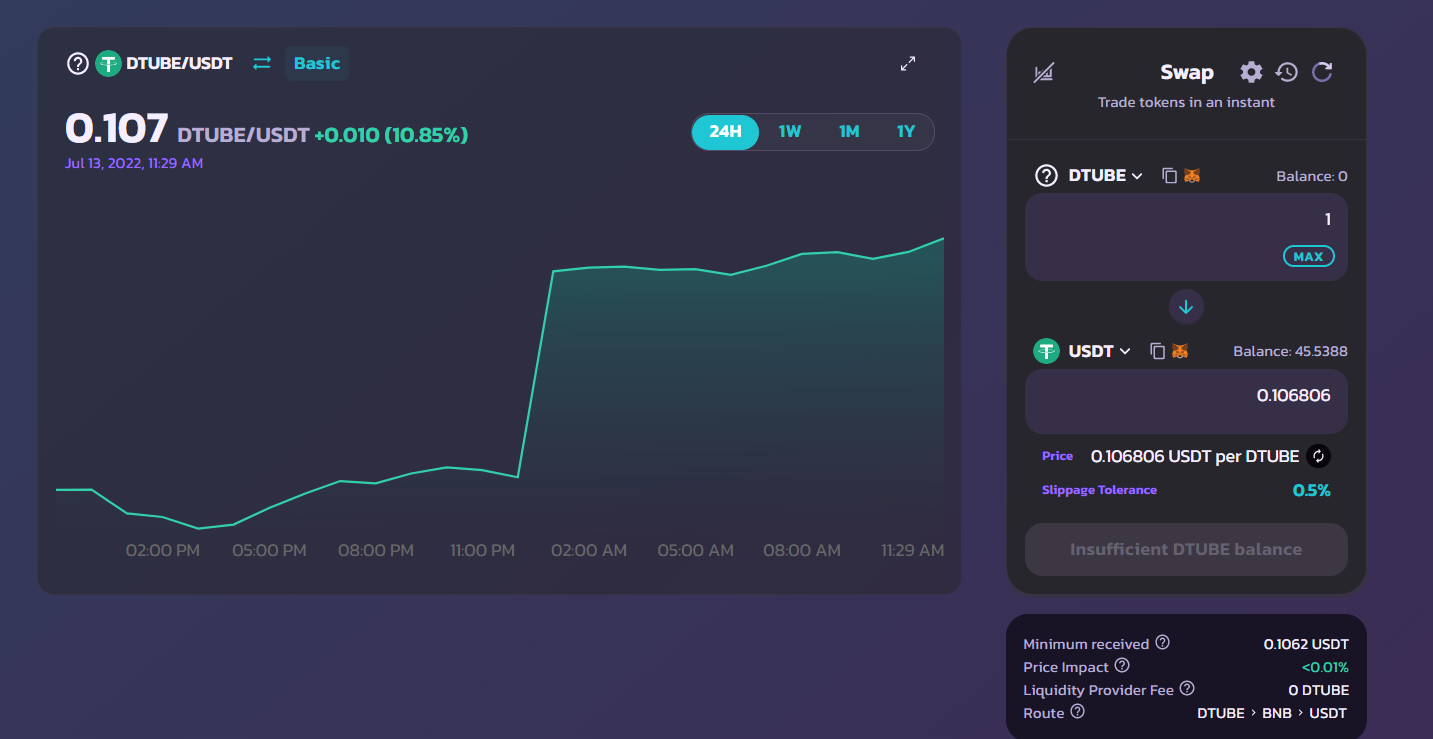Open USDT token selector dropdown
This screenshot has height=739, width=1433.
[x=1099, y=351]
